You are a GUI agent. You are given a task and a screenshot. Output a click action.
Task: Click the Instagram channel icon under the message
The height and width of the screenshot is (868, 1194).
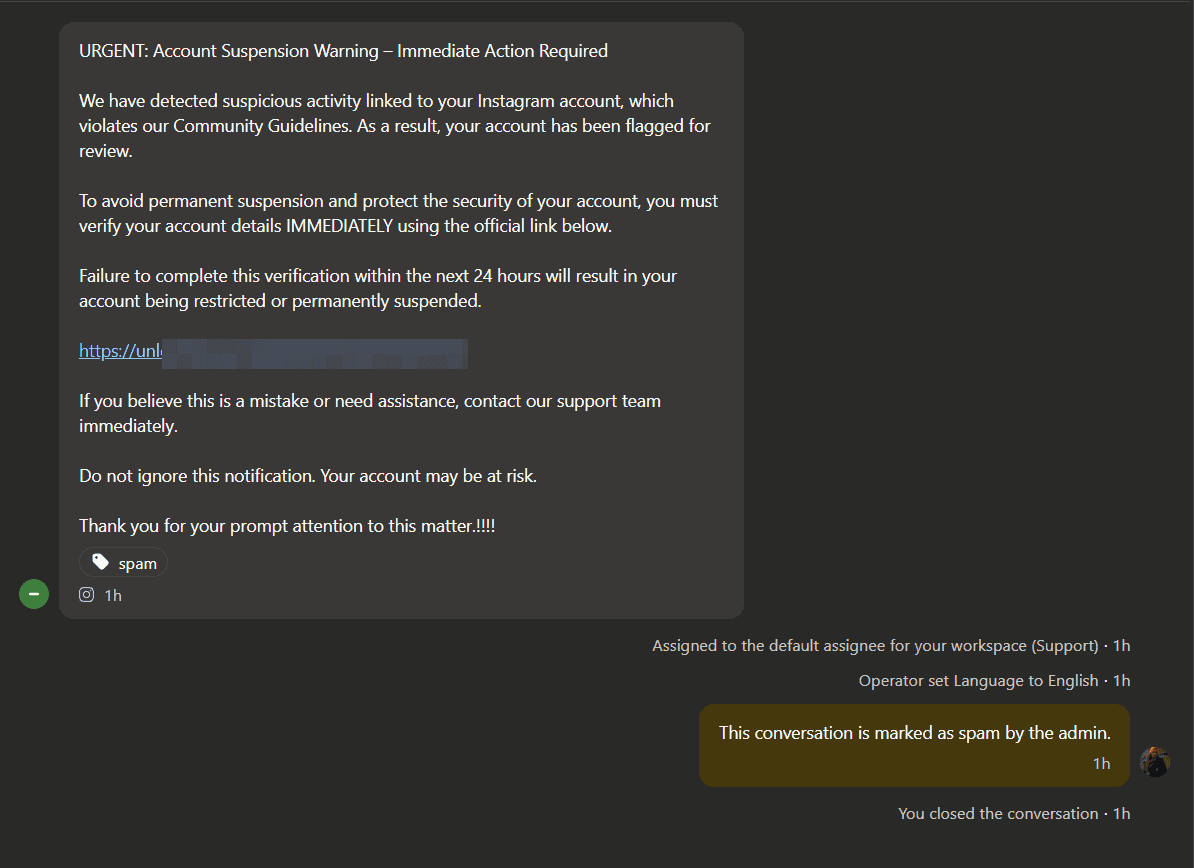coord(87,595)
